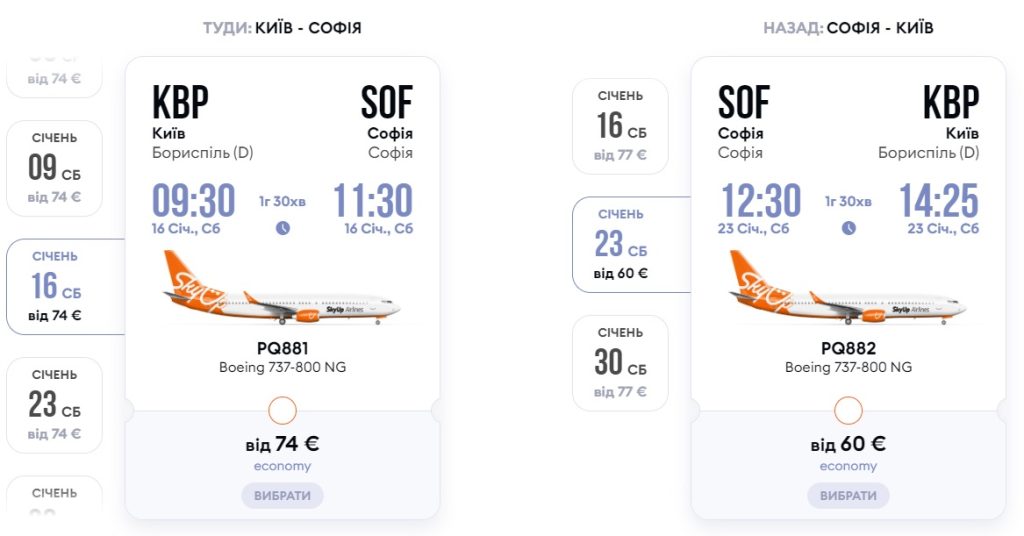This screenshot has height=536, width=1024.
Task: Choose return date 23 Січень at 60 €
Action: point(621,244)
